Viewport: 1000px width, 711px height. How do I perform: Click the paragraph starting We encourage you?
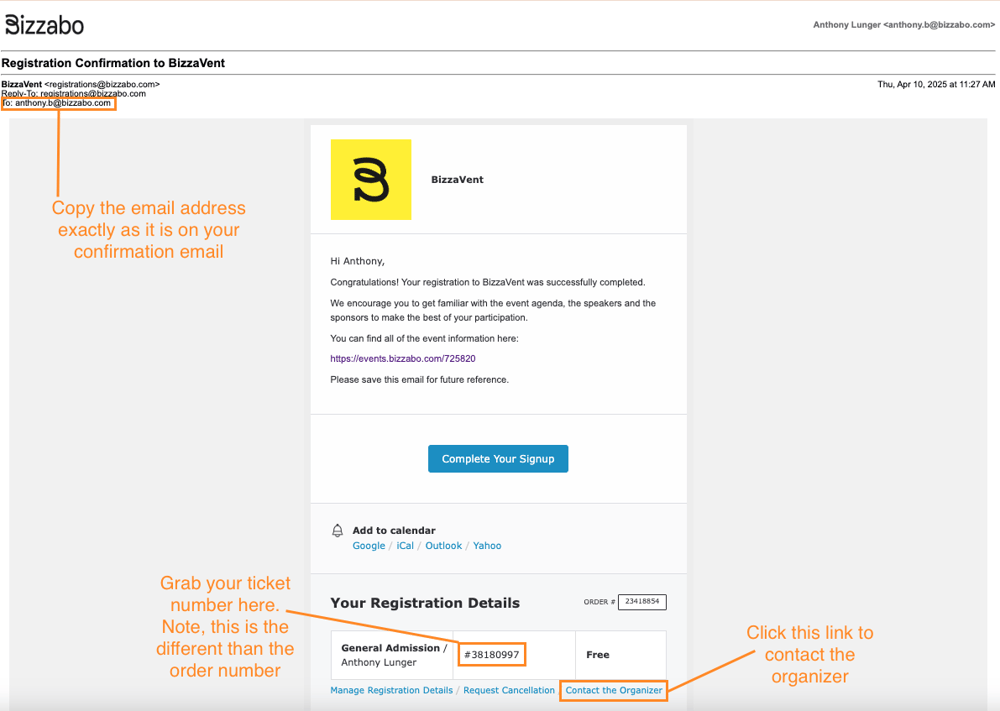click(493, 311)
